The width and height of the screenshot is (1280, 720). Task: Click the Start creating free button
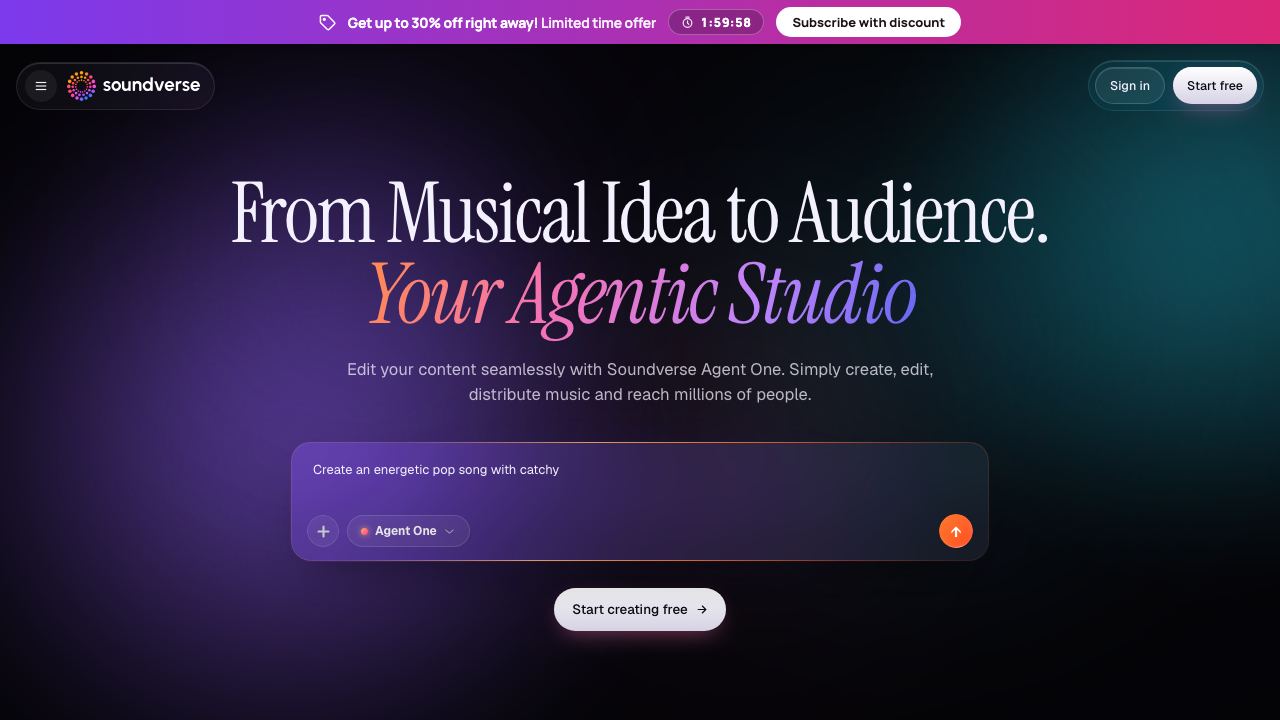coord(640,609)
